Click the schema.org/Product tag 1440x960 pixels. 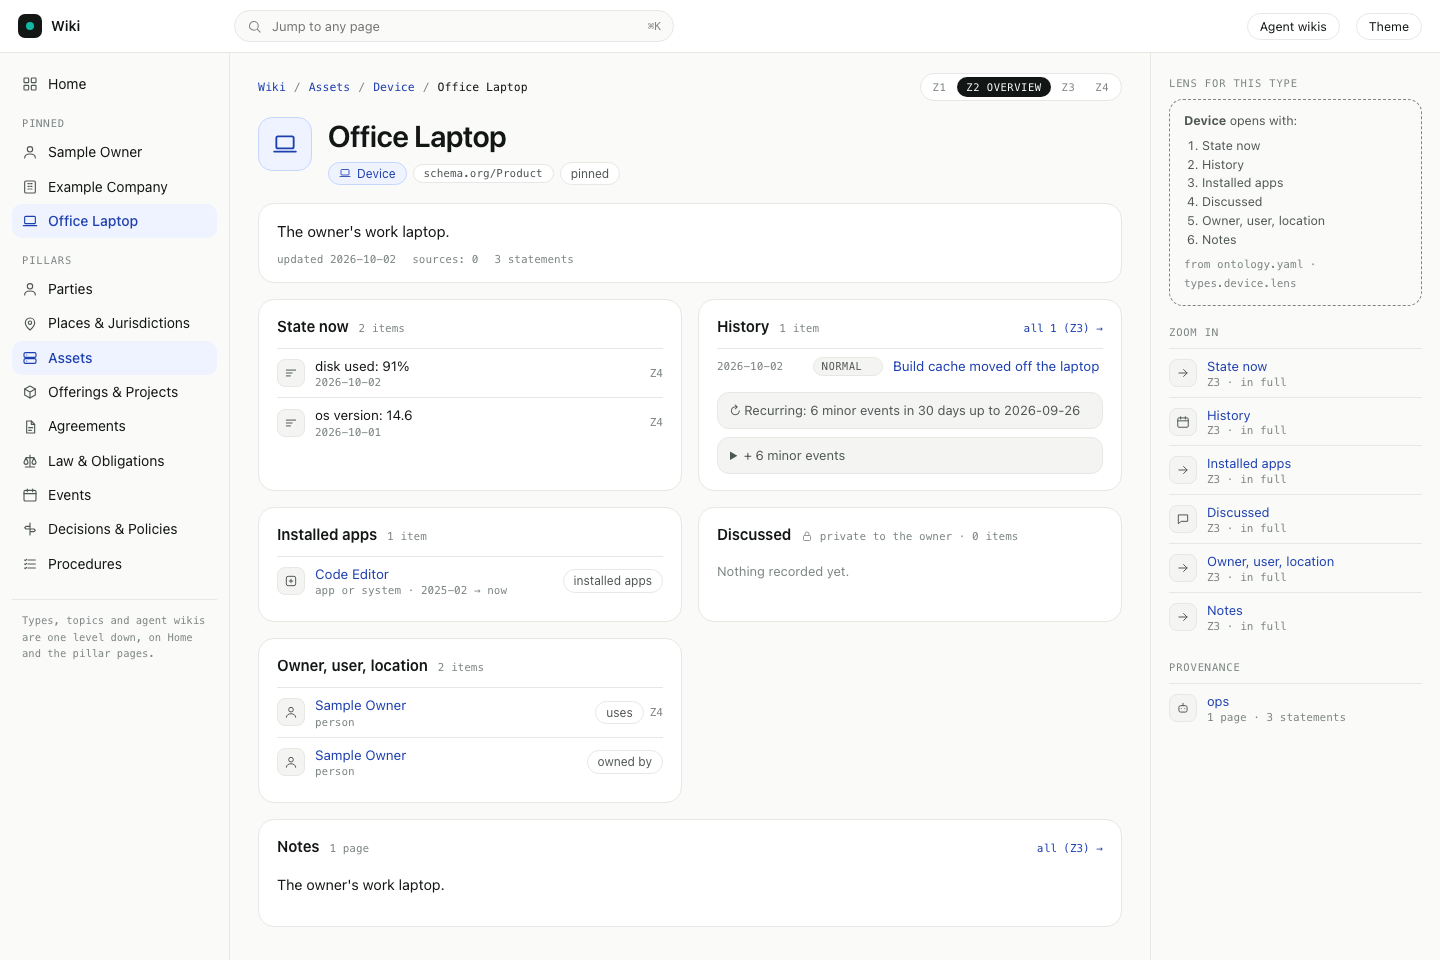point(483,174)
